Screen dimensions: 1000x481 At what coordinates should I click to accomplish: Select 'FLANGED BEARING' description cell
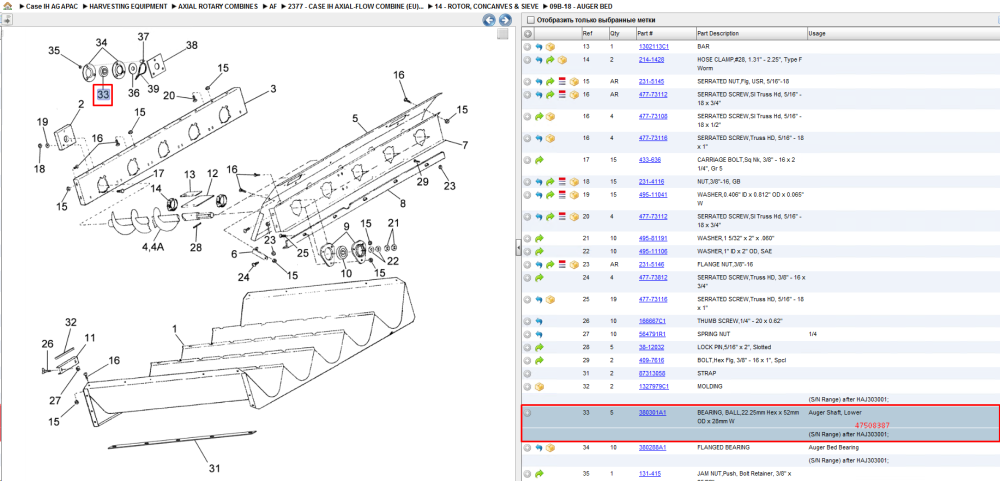pos(723,447)
